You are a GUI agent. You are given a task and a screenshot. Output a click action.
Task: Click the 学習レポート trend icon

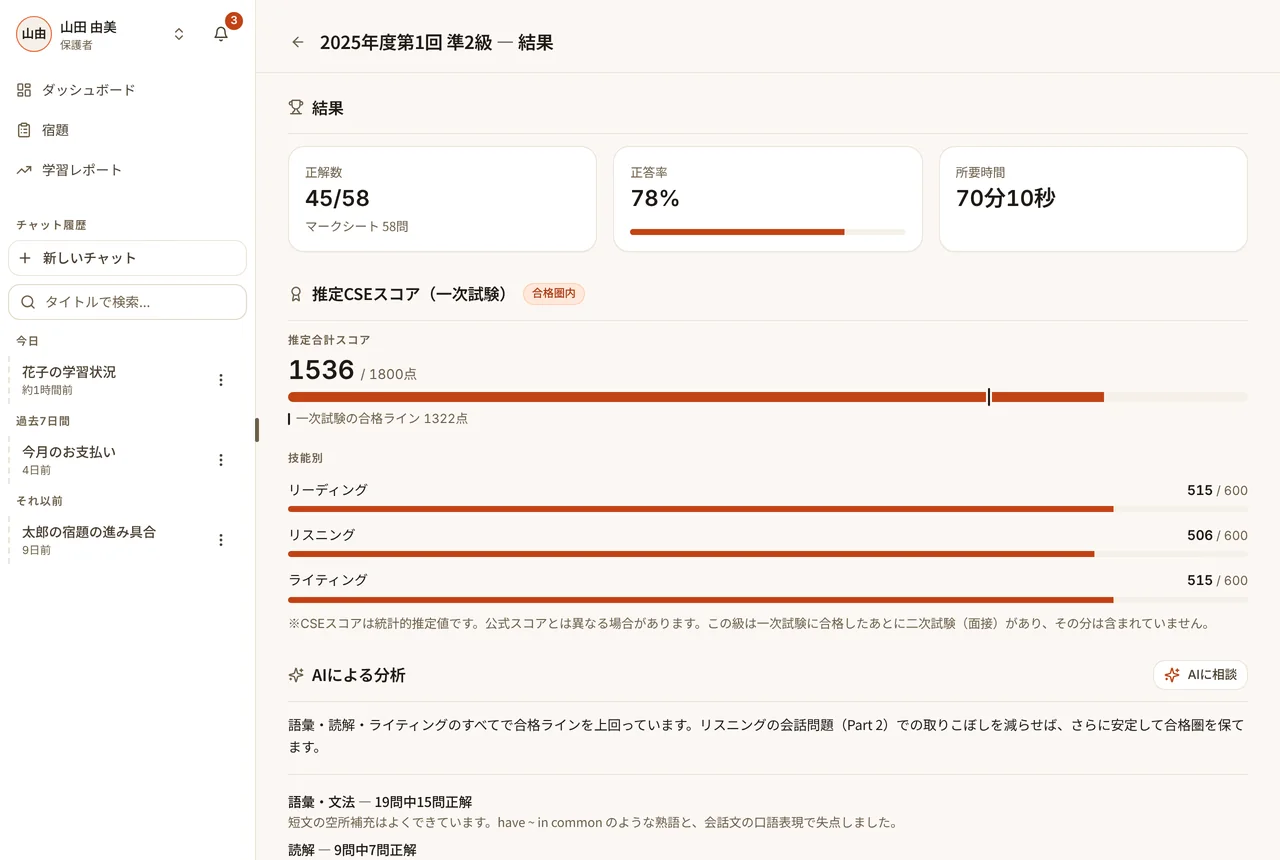pyautogui.click(x=24, y=170)
